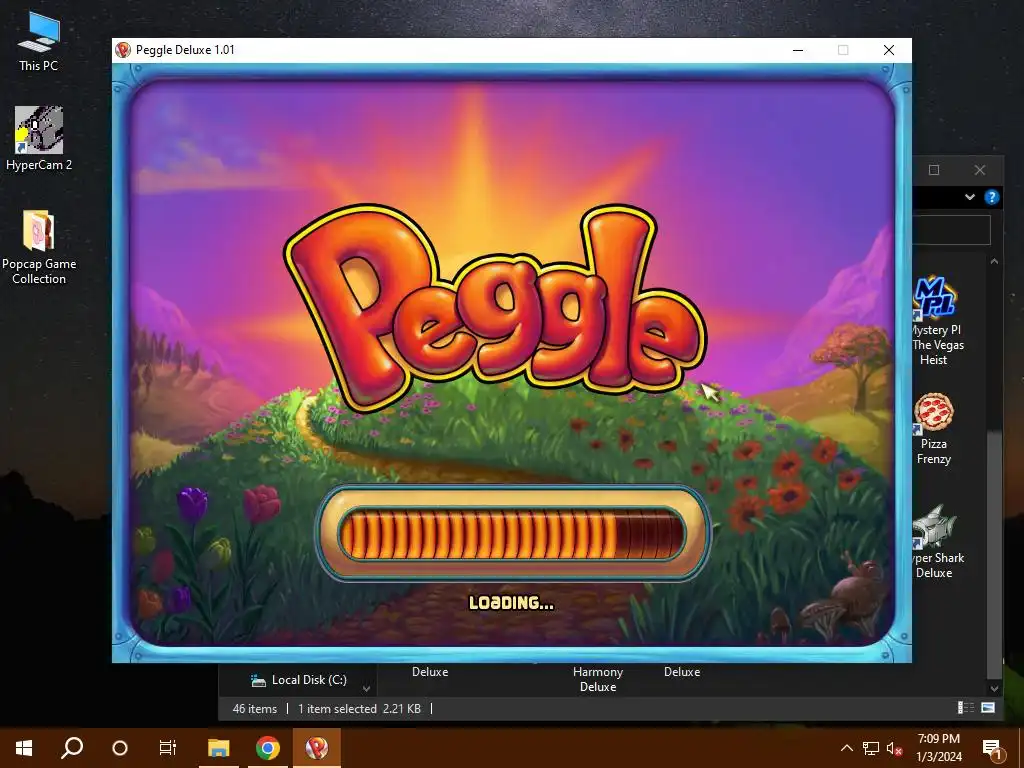
Task: Click 1 item selected 2.21 KB status
Action: (x=359, y=709)
